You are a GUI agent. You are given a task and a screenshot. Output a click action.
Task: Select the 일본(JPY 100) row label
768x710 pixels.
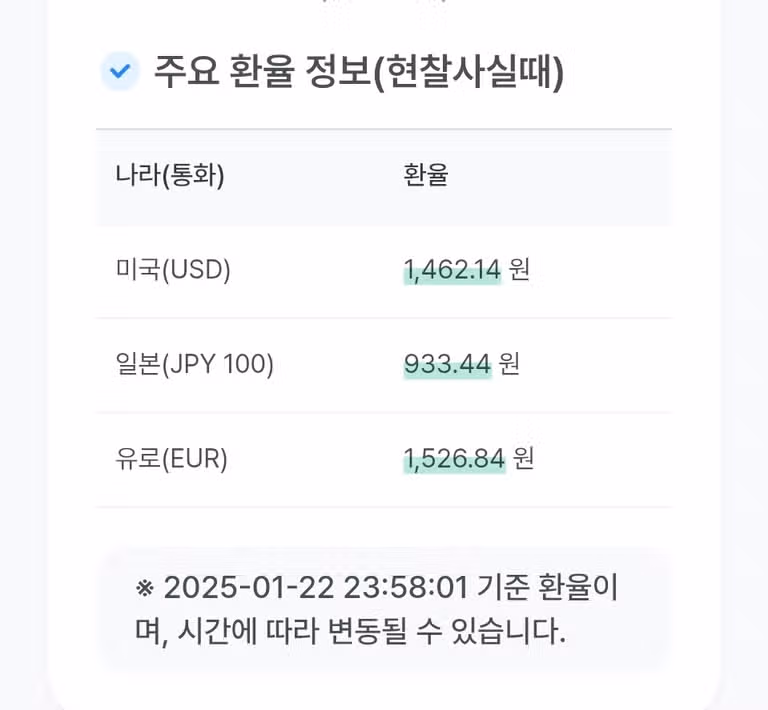click(x=194, y=364)
